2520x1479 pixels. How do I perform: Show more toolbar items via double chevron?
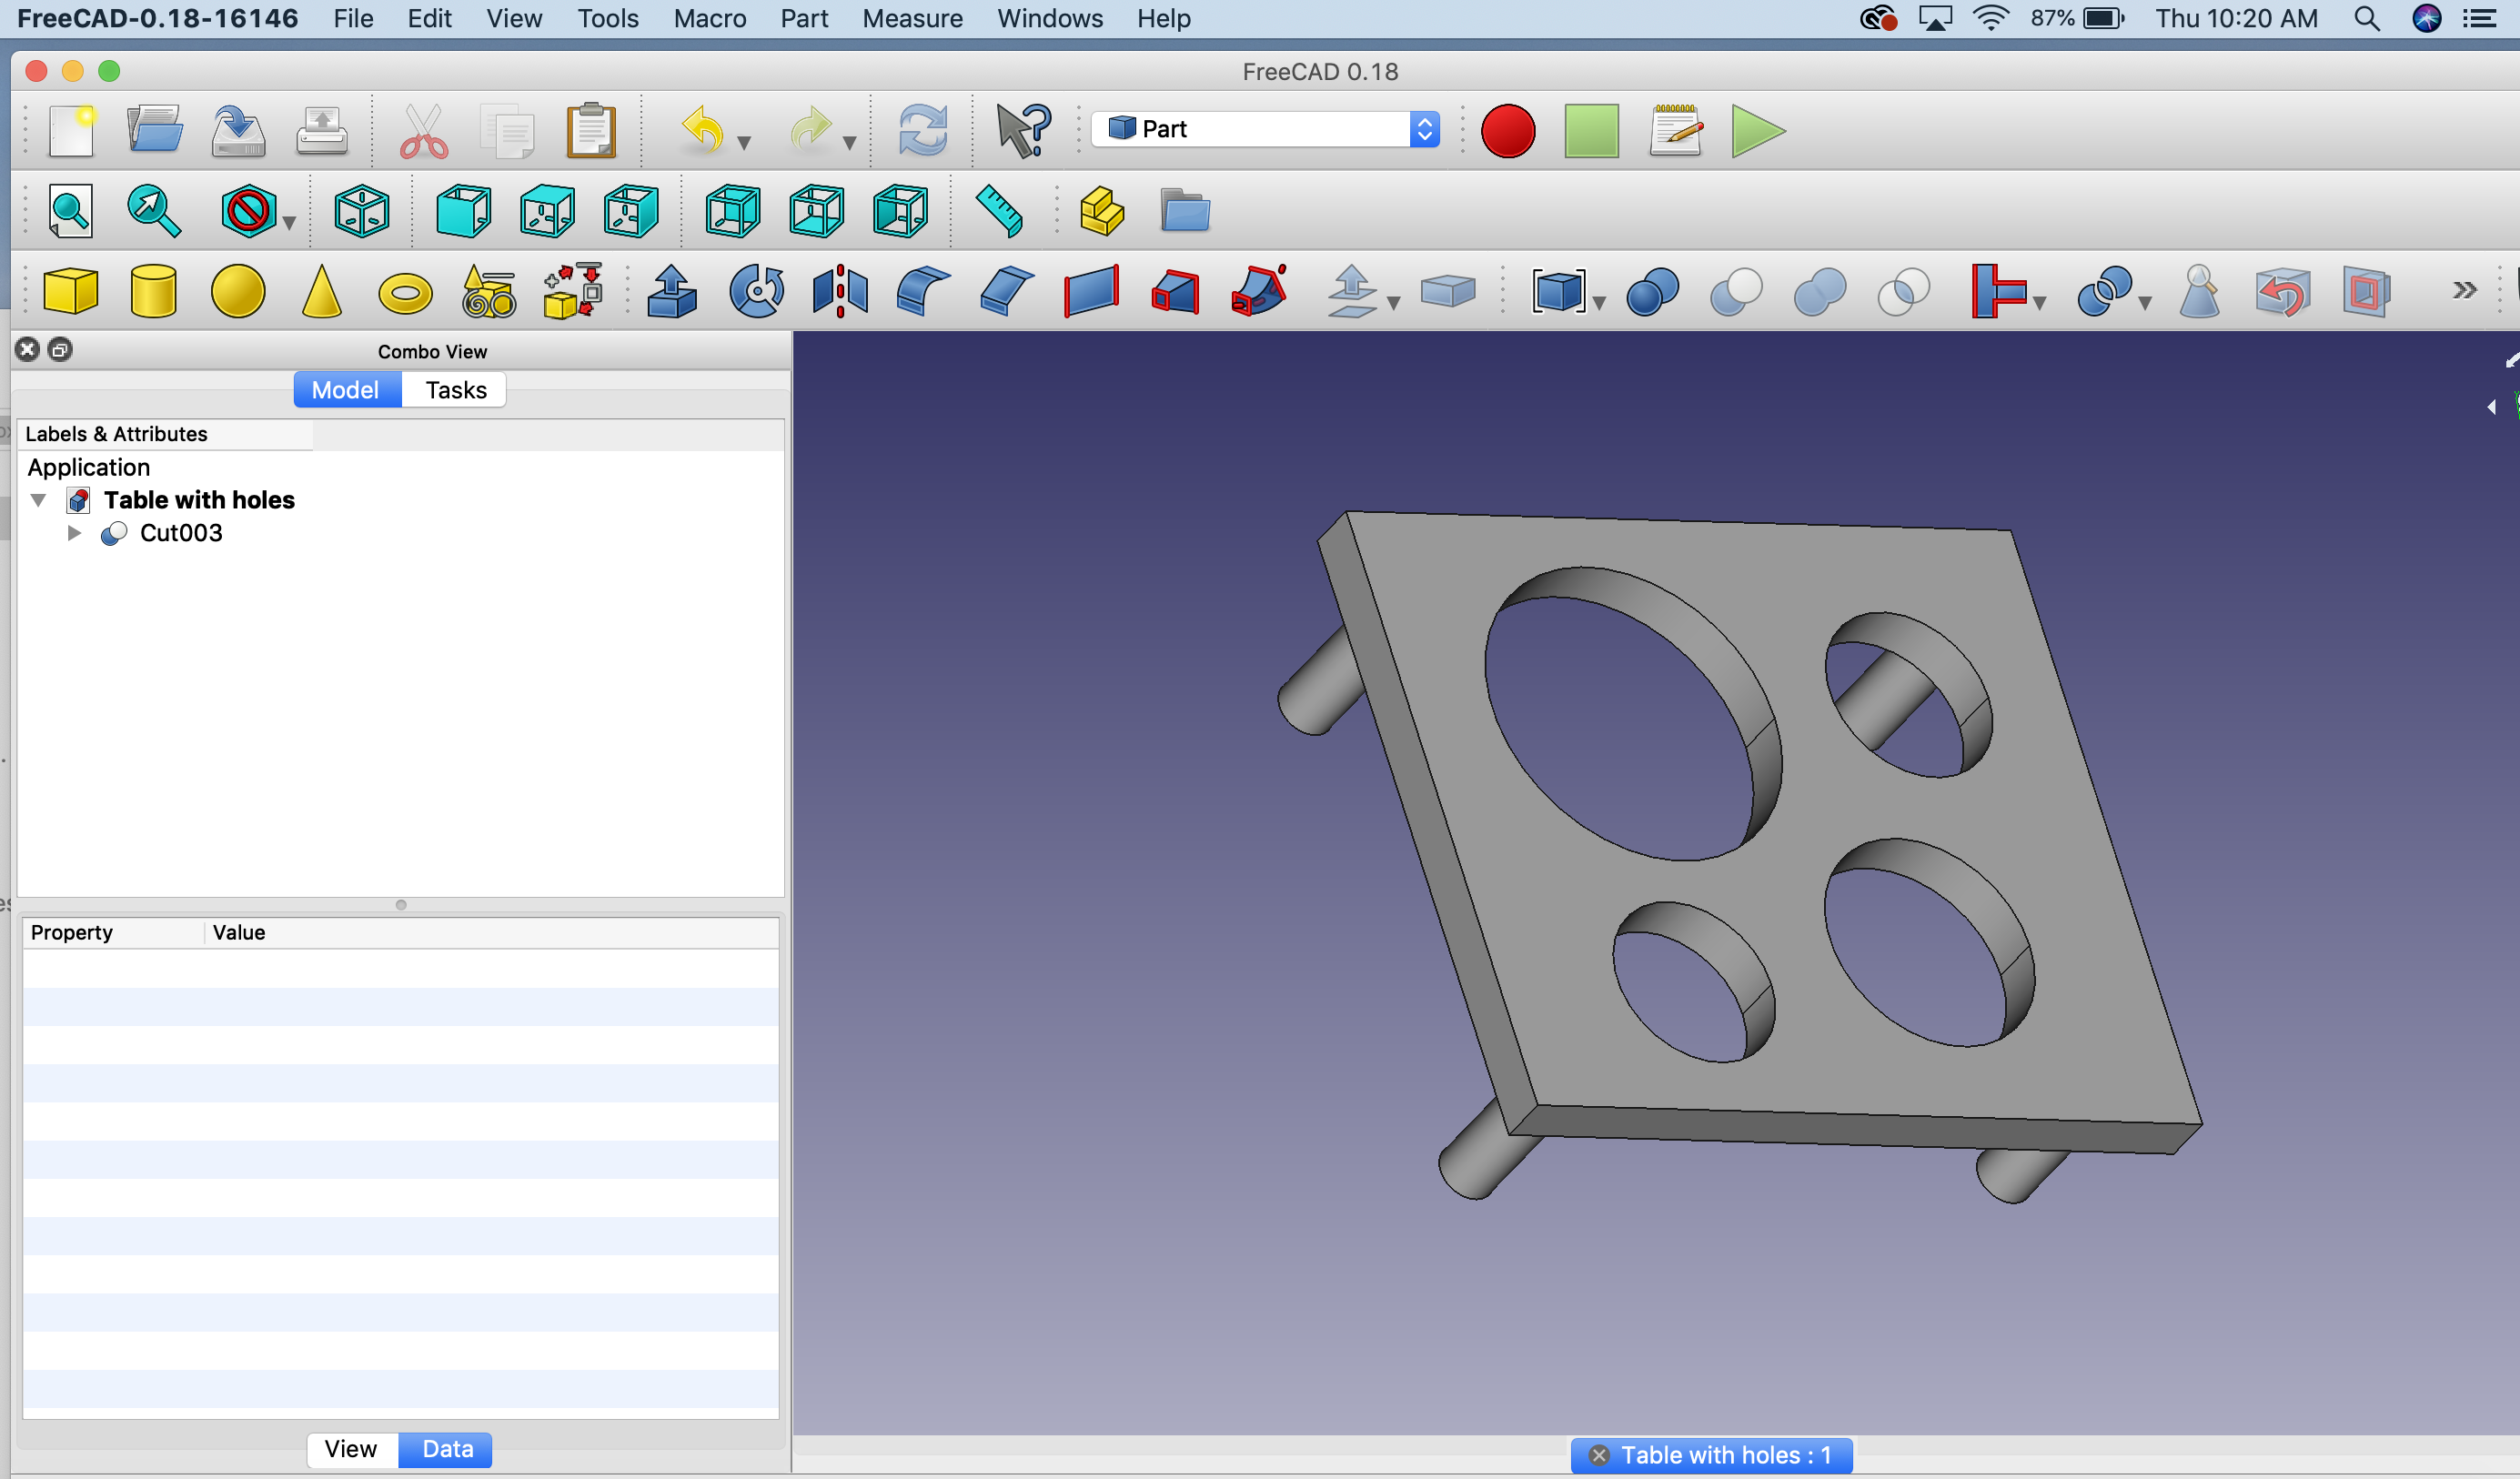(2464, 291)
